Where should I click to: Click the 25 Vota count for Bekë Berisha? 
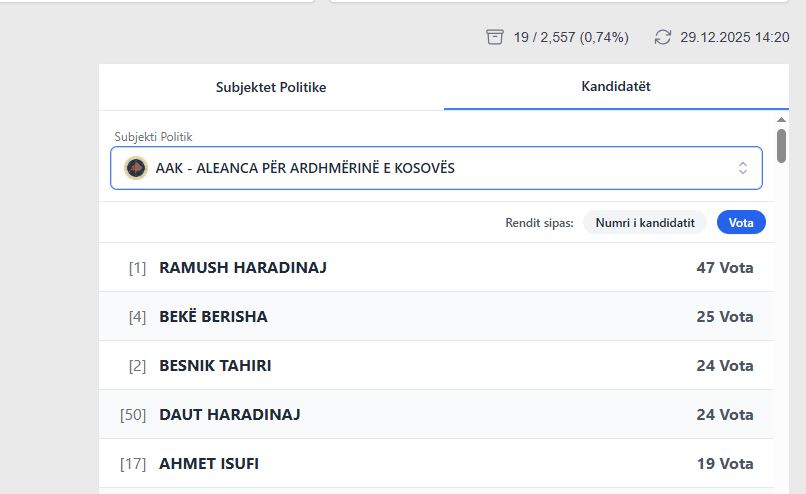[x=724, y=317]
